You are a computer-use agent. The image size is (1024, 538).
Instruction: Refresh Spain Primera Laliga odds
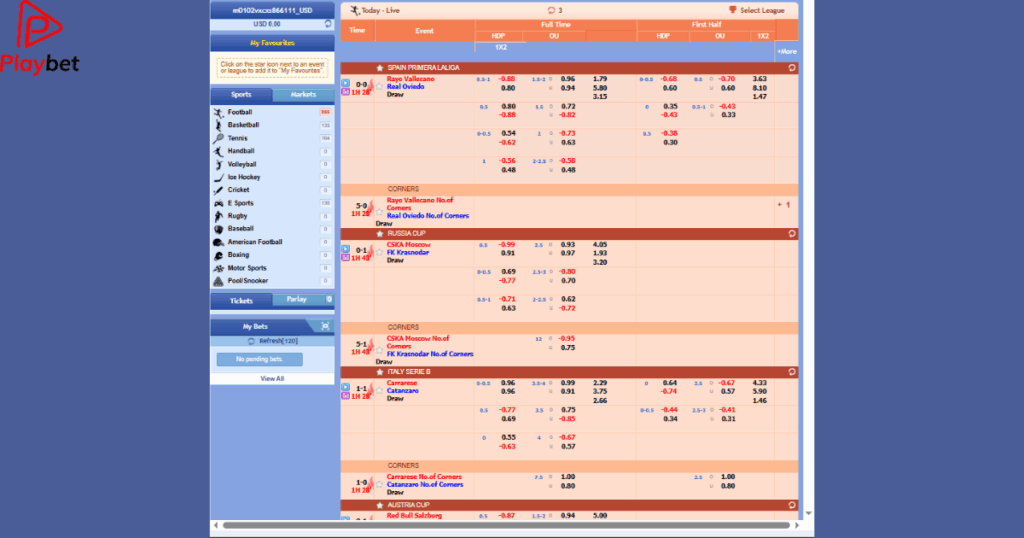pyautogui.click(x=792, y=68)
